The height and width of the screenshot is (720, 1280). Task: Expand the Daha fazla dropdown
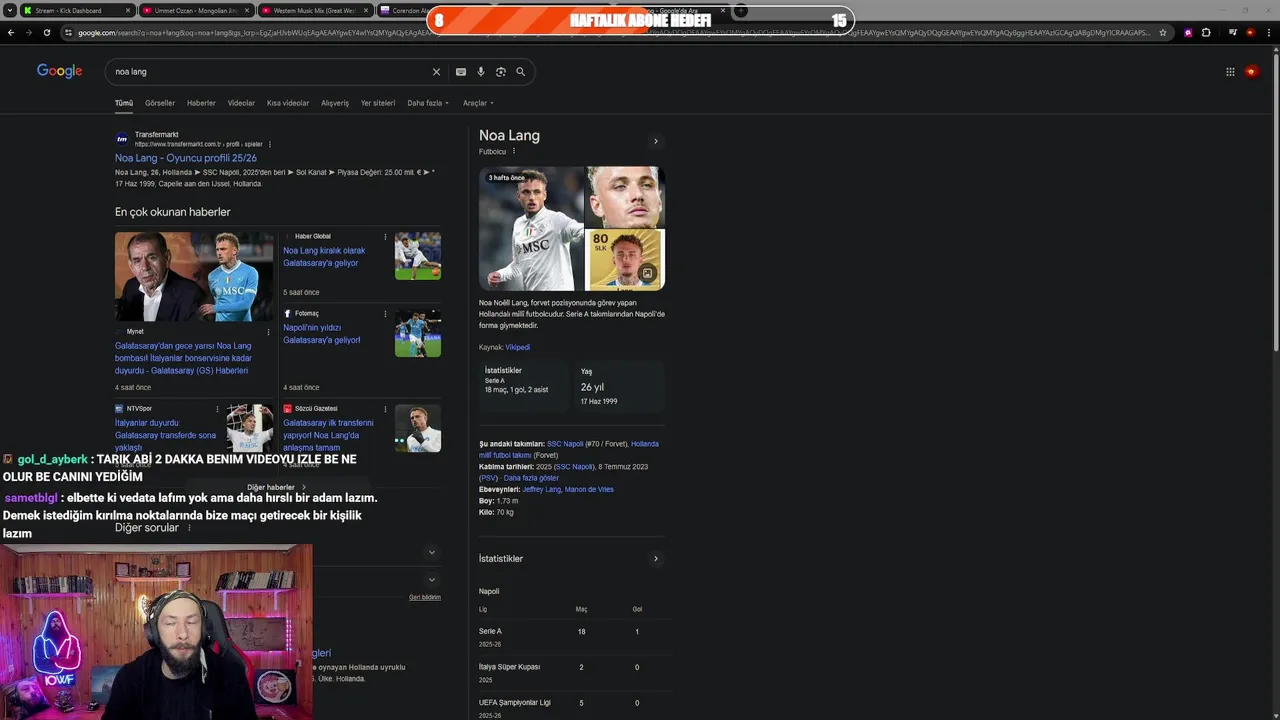[x=428, y=103]
